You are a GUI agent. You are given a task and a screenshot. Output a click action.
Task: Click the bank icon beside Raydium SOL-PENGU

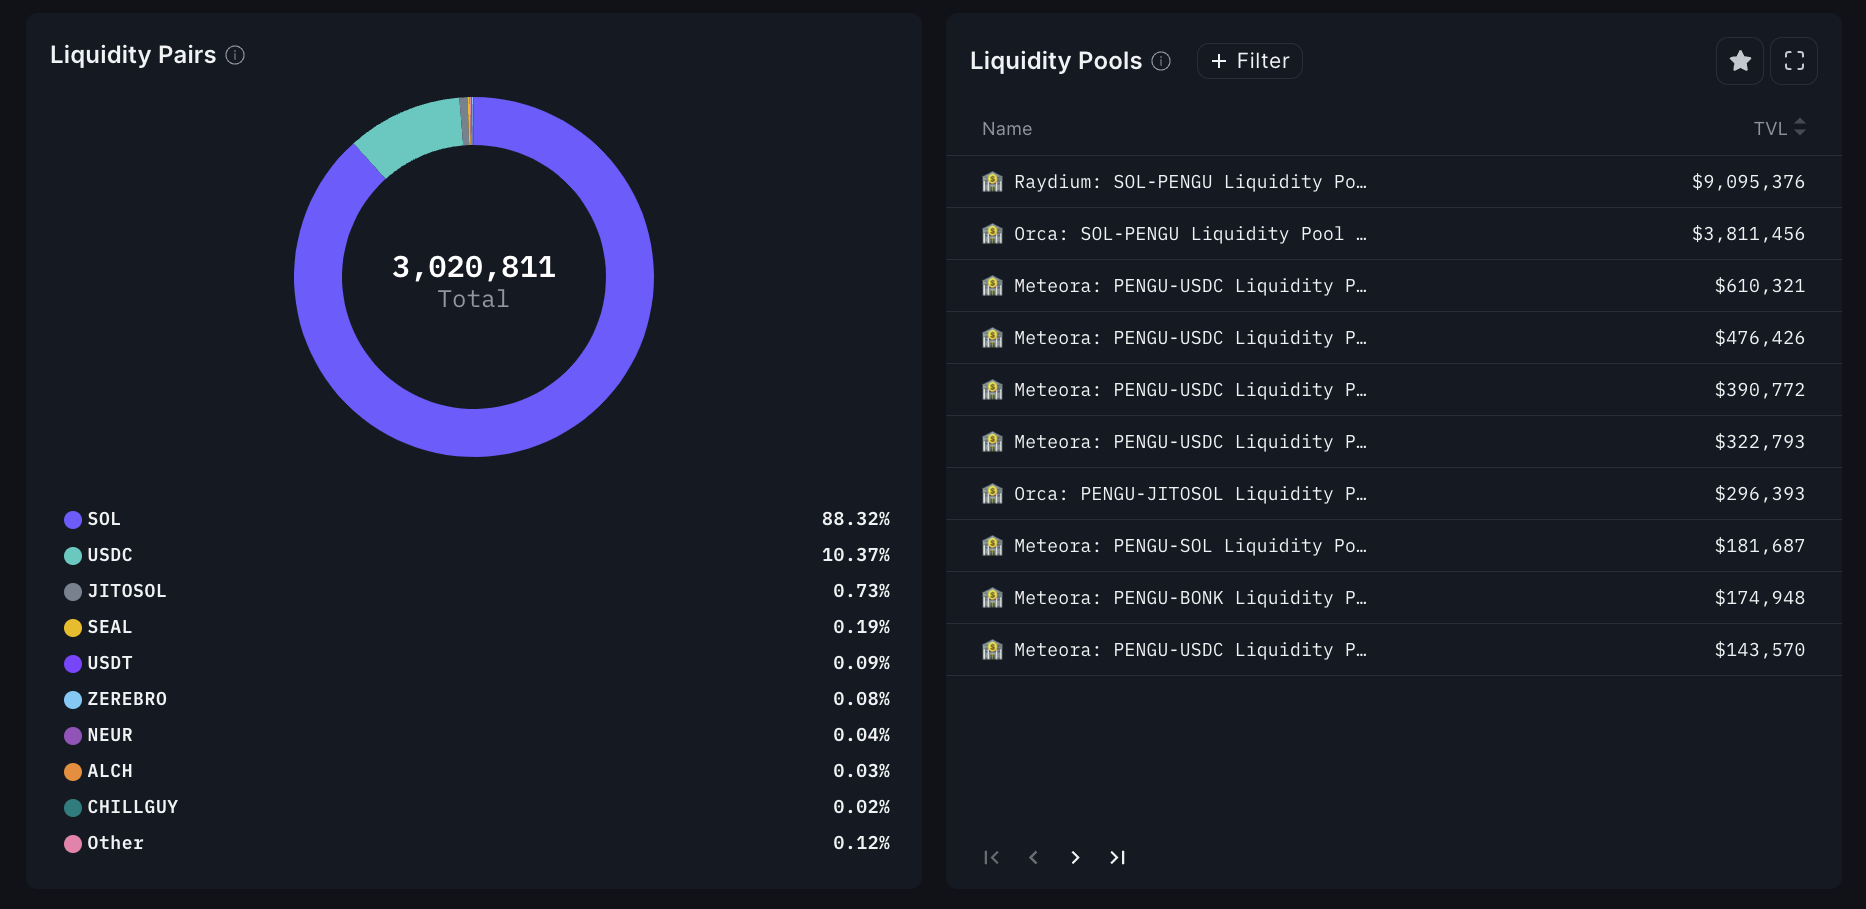(x=992, y=182)
